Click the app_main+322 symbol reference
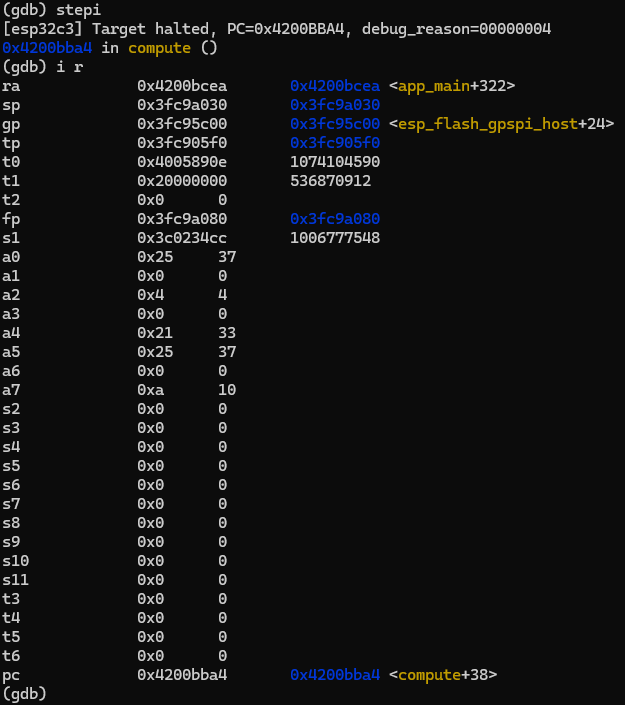This screenshot has width=625, height=705. point(451,86)
